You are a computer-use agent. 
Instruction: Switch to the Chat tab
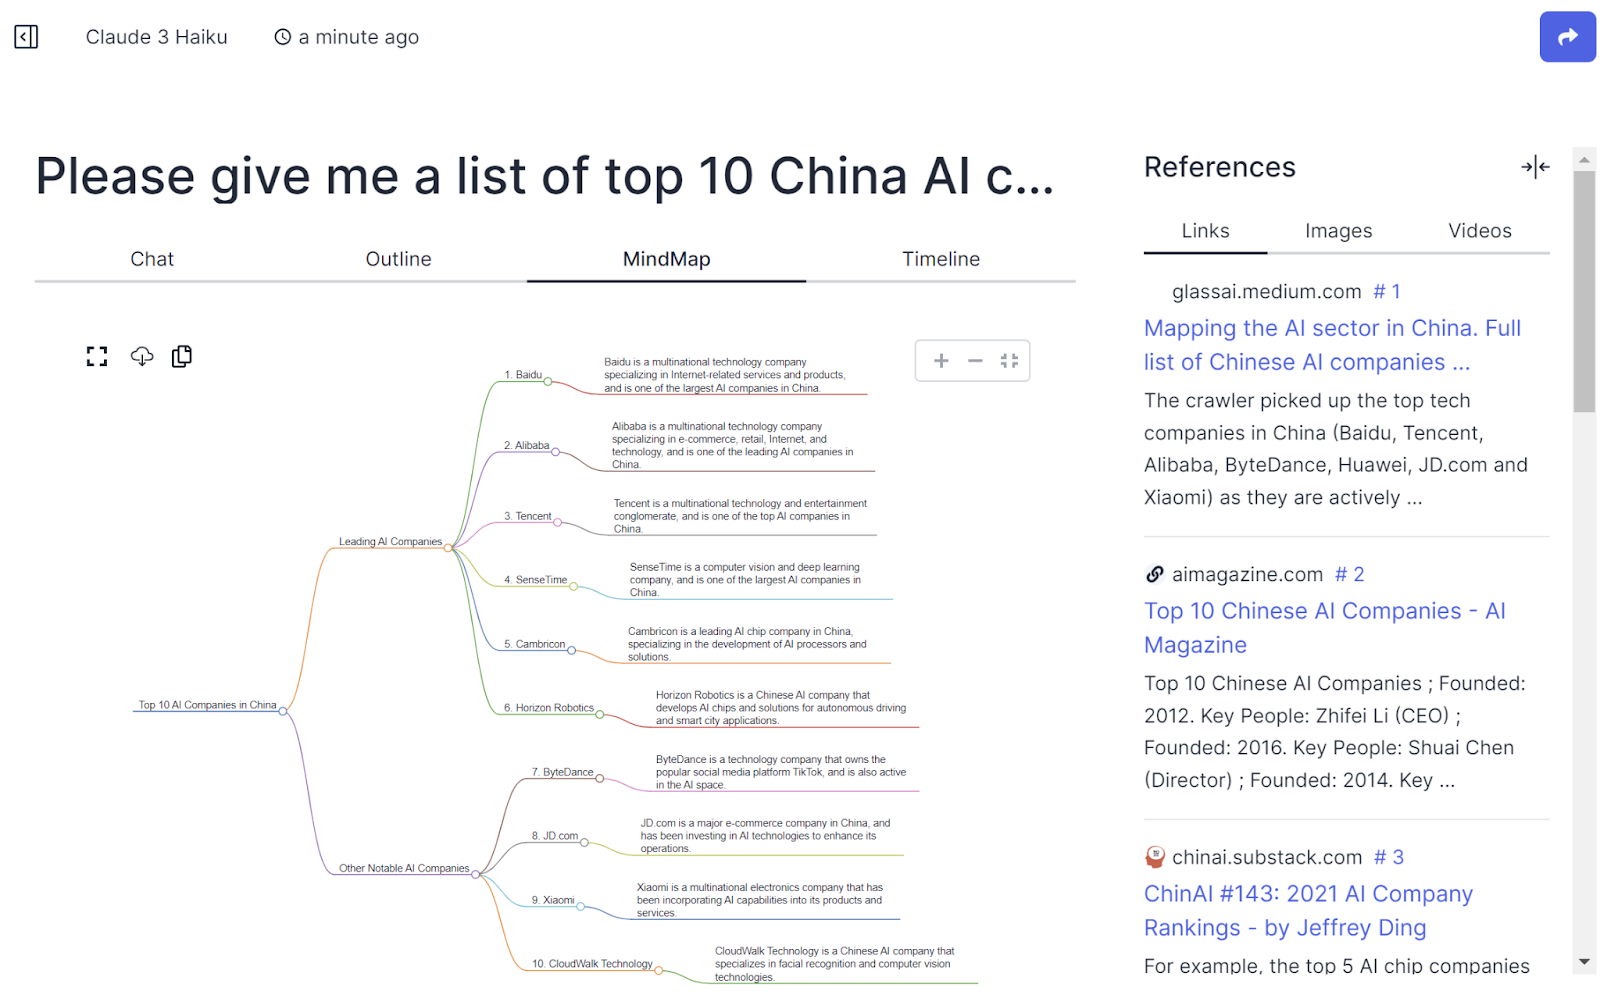152,259
